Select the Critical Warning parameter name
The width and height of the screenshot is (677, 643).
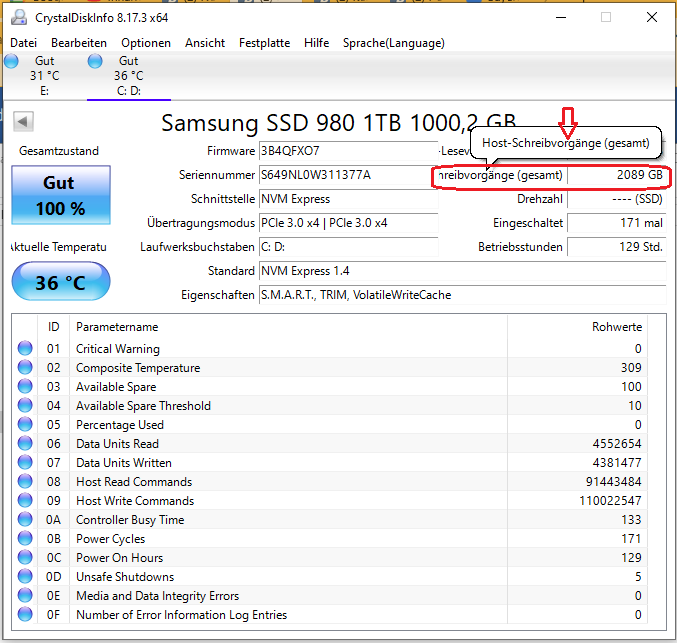click(118, 349)
